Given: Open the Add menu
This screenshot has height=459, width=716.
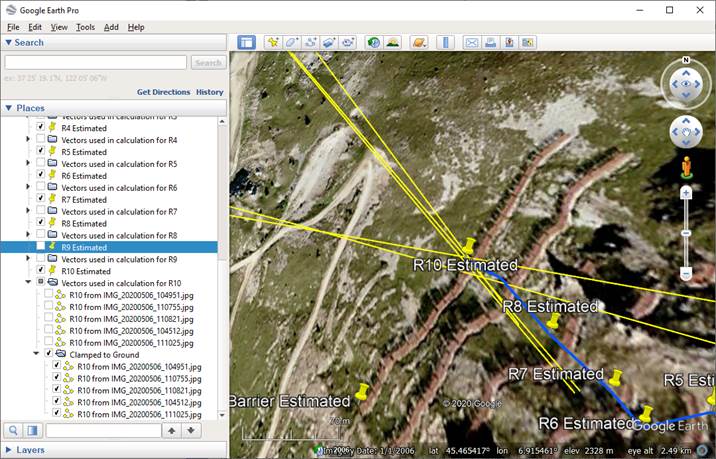Looking at the screenshot, I should pos(111,27).
